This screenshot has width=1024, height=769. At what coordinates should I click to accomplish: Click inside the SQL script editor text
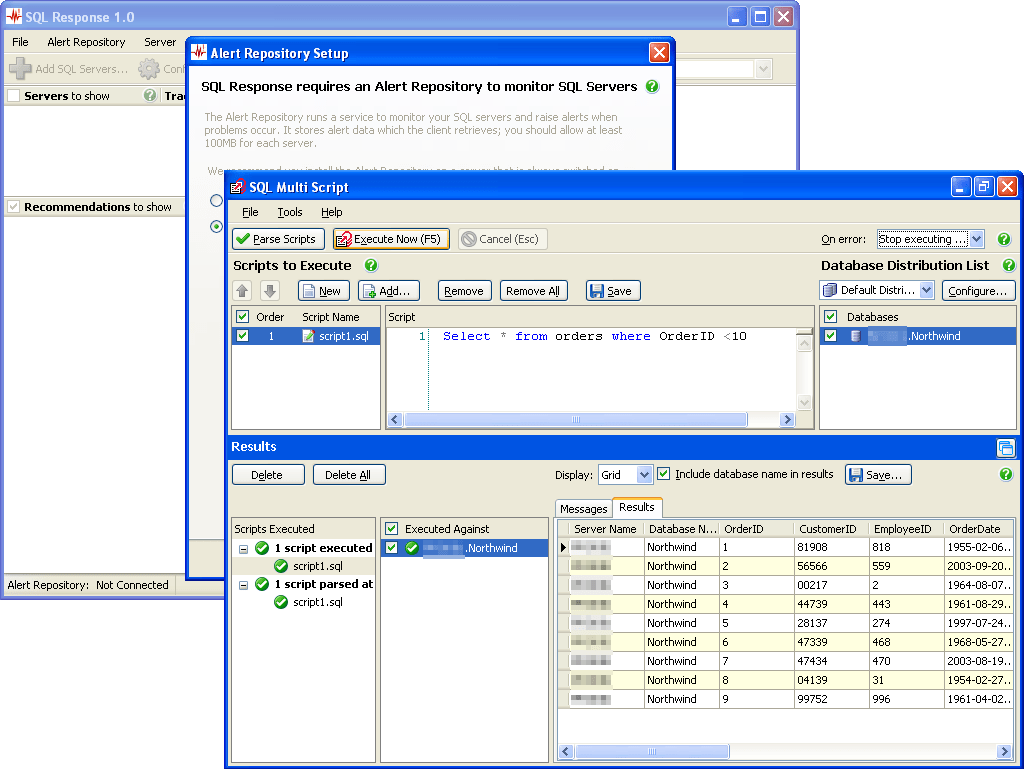(594, 336)
